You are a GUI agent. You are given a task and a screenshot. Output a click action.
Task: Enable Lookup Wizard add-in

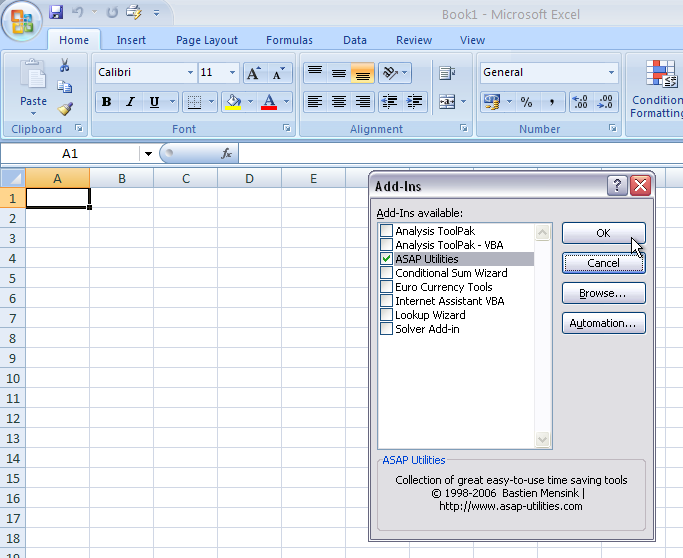386,315
